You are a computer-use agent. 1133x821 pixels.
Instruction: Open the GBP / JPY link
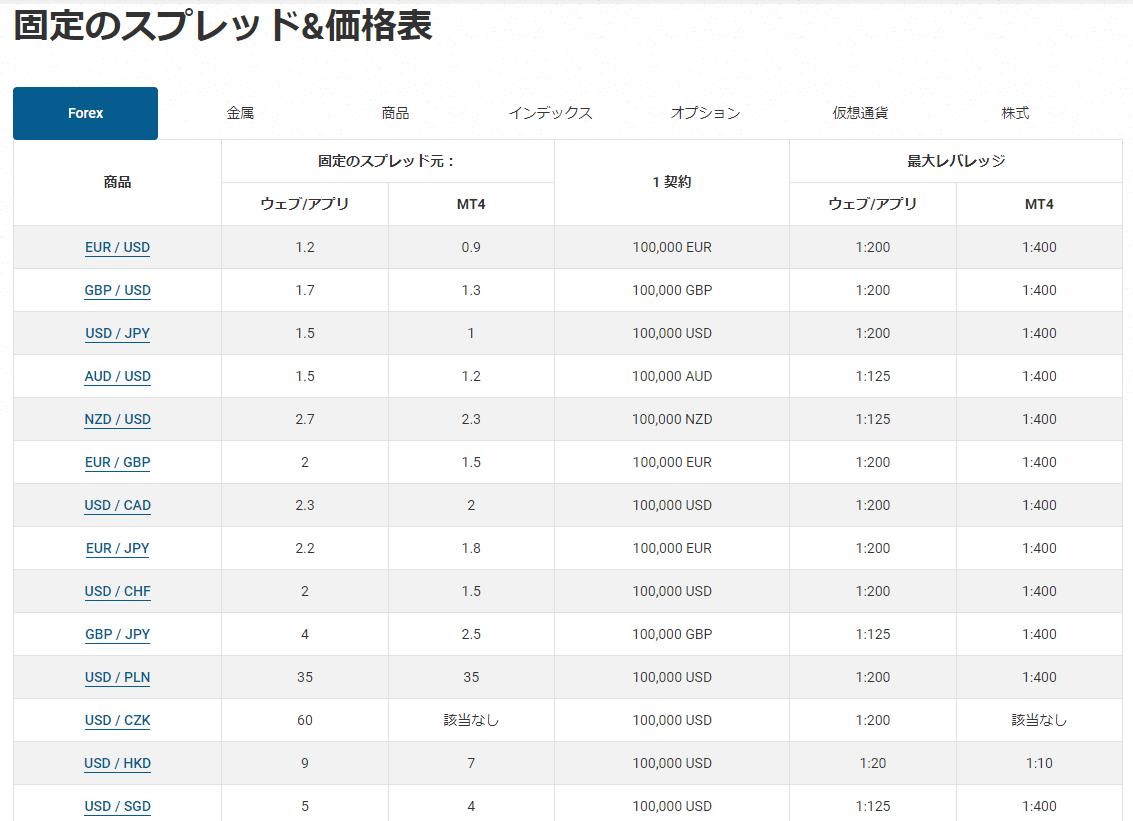pos(117,635)
